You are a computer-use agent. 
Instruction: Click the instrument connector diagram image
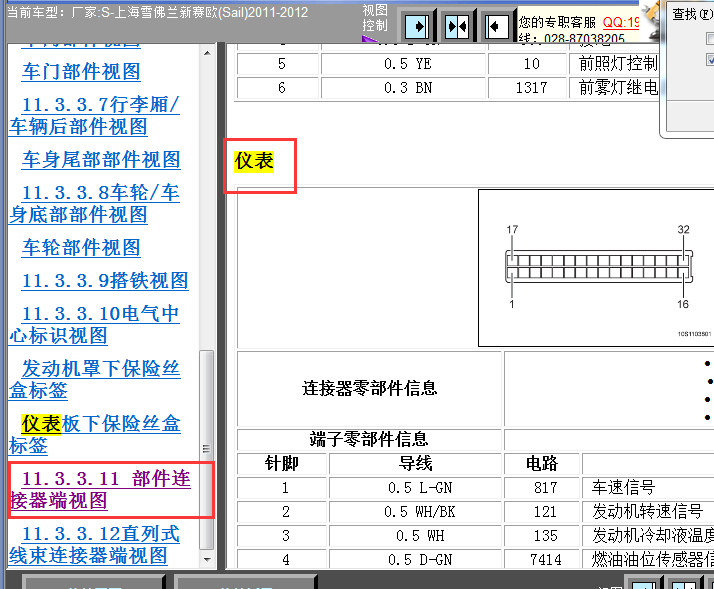tap(596, 268)
